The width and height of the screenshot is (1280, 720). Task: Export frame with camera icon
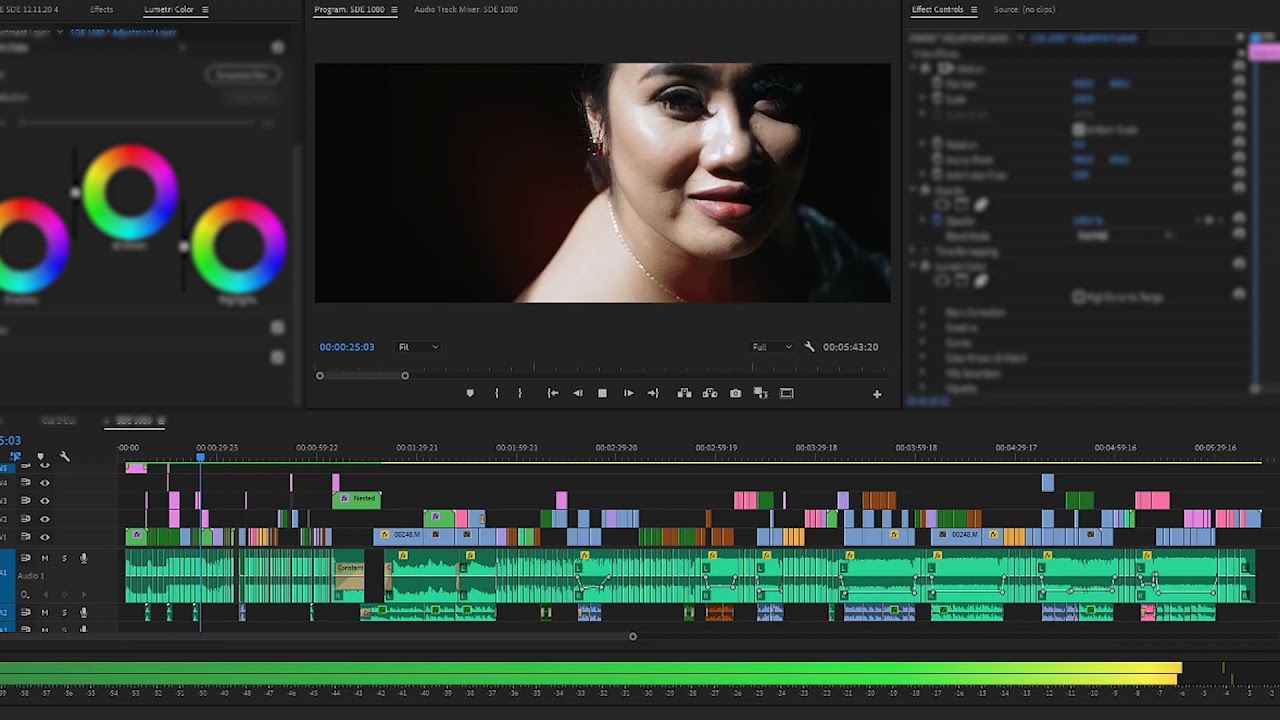736,393
